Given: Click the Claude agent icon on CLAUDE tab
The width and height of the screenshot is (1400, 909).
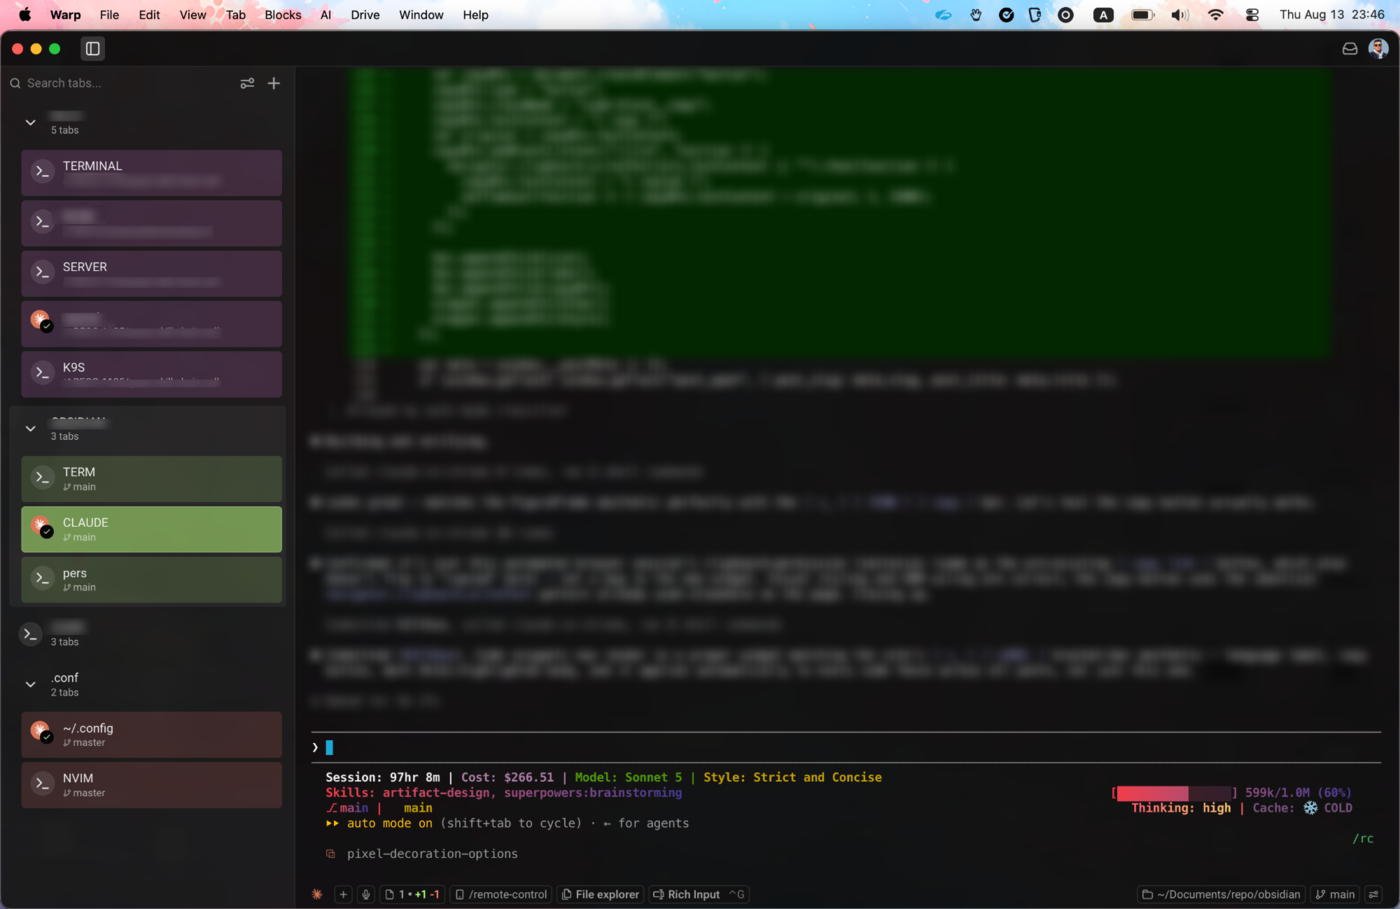Looking at the screenshot, I should 41,526.
